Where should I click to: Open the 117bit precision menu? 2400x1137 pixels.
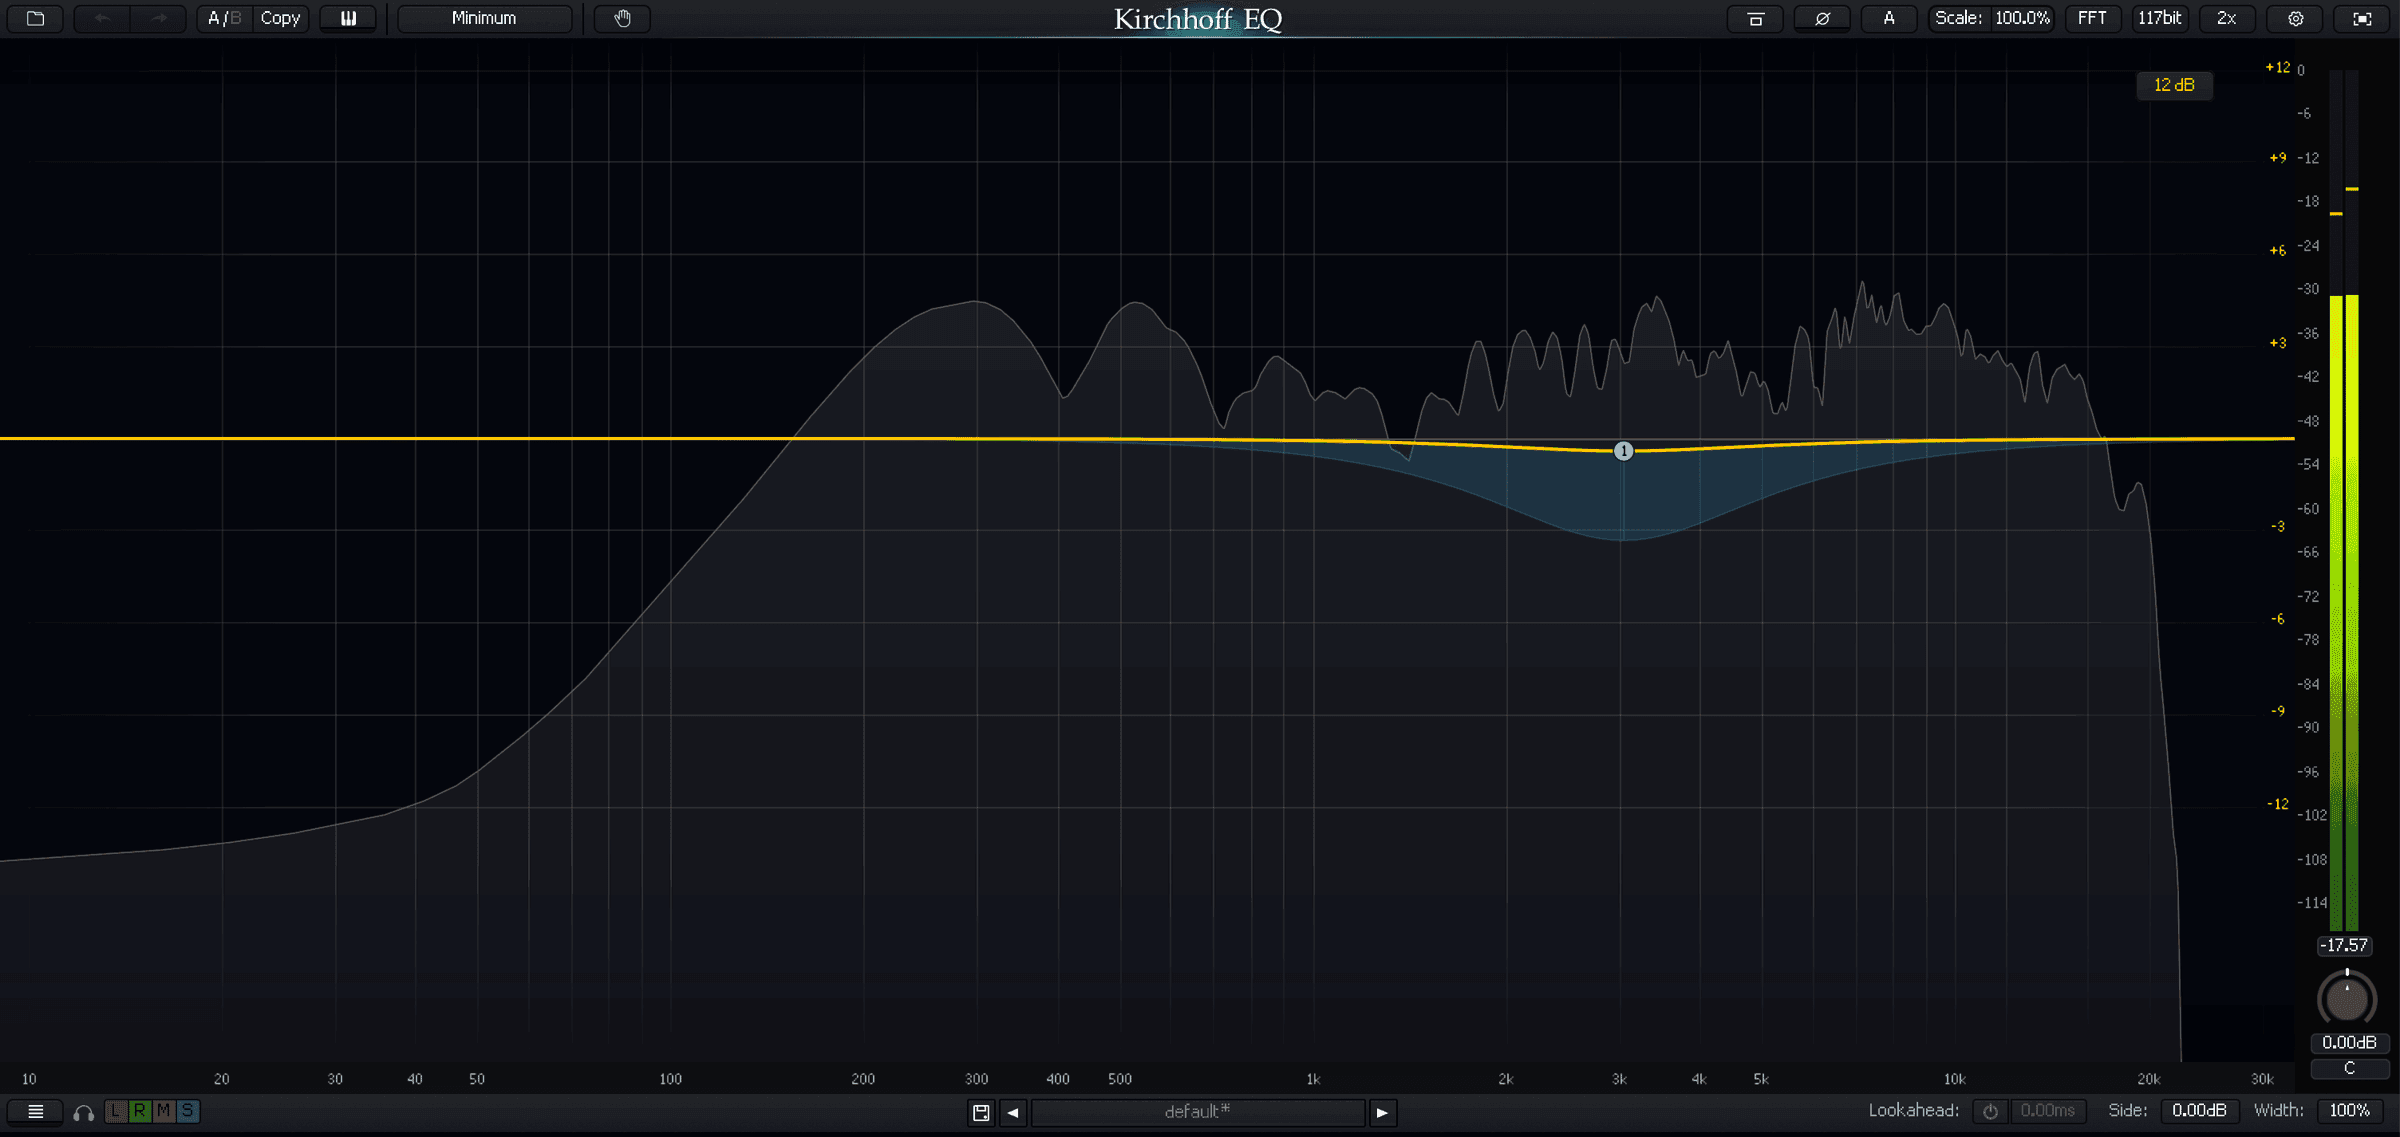tap(2160, 18)
